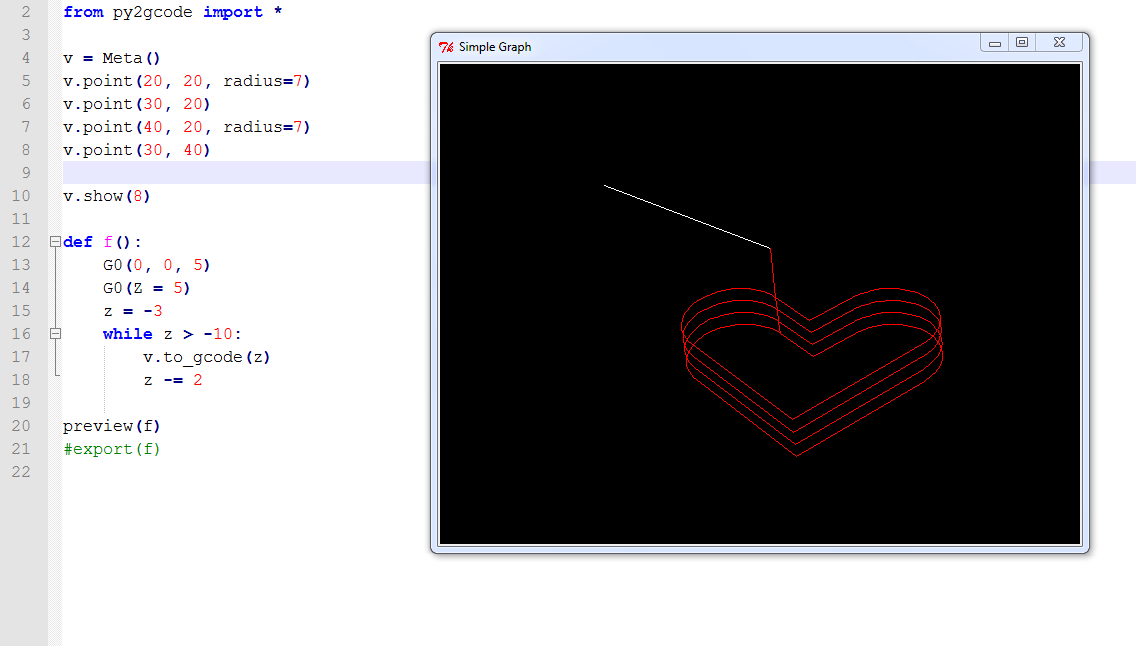Image resolution: width=1136 pixels, height=646 pixels.
Task: Click the 'v.show(8)' code line
Action: click(x=106, y=196)
